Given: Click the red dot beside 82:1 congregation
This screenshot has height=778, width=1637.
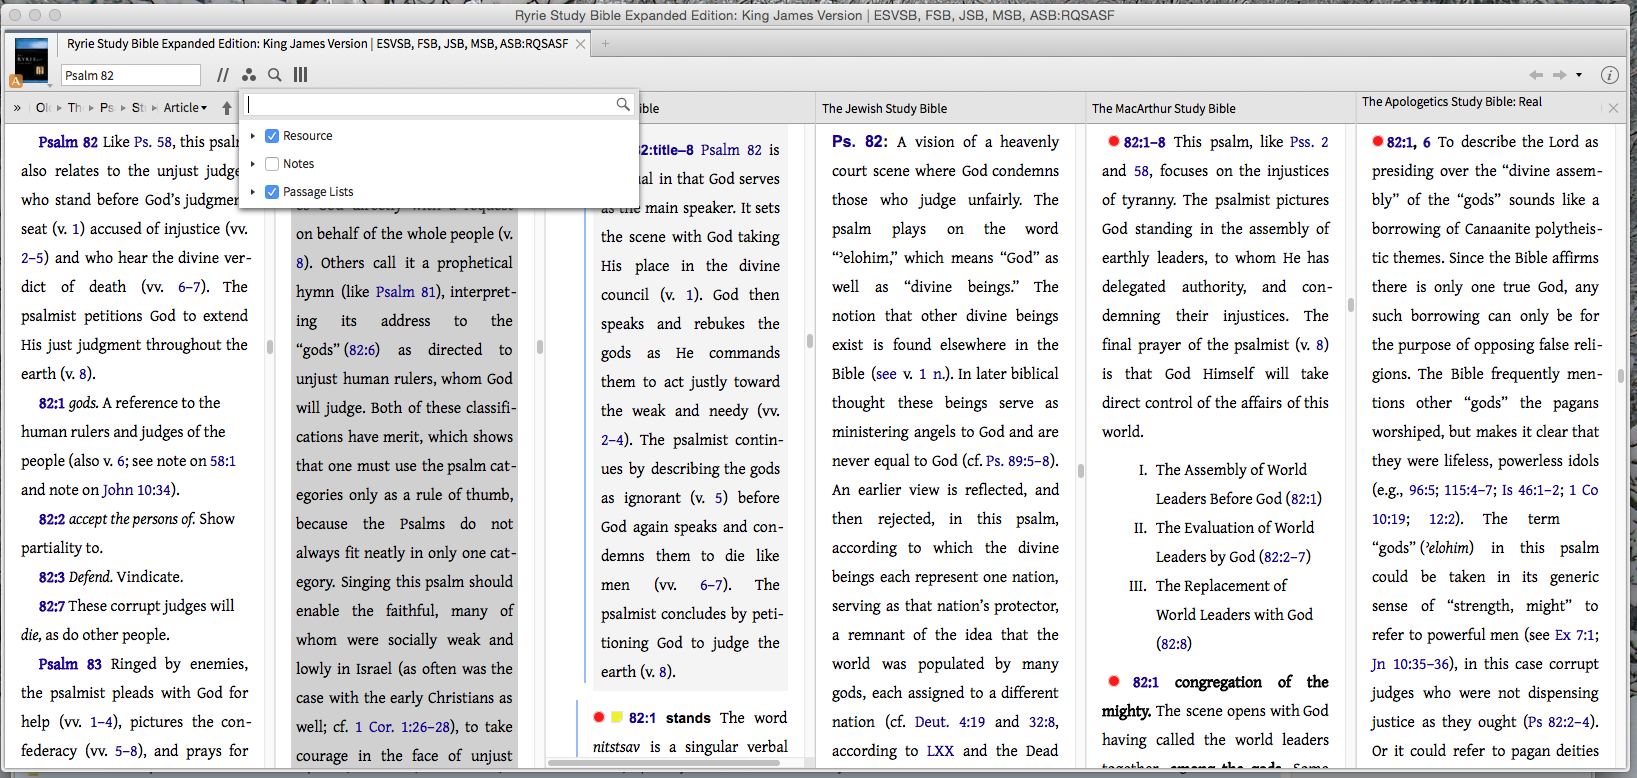Looking at the screenshot, I should click(x=1113, y=681).
